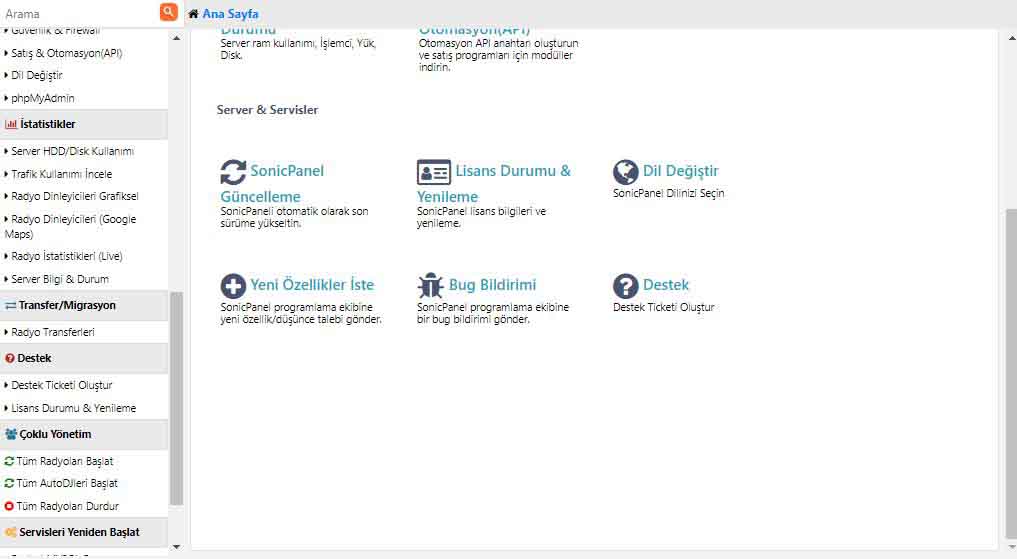Click the home icon beside Ana Sayfa
Image resolution: width=1017 pixels, height=559 pixels.
[x=193, y=14]
